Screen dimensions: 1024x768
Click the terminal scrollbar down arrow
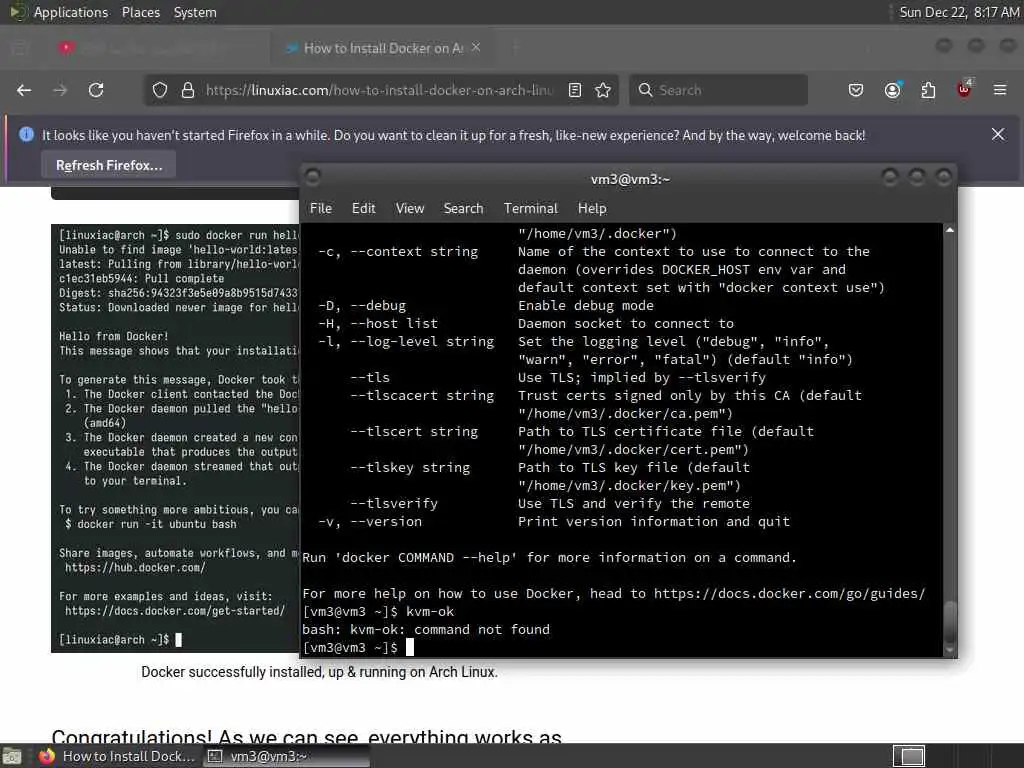pyautogui.click(x=950, y=650)
